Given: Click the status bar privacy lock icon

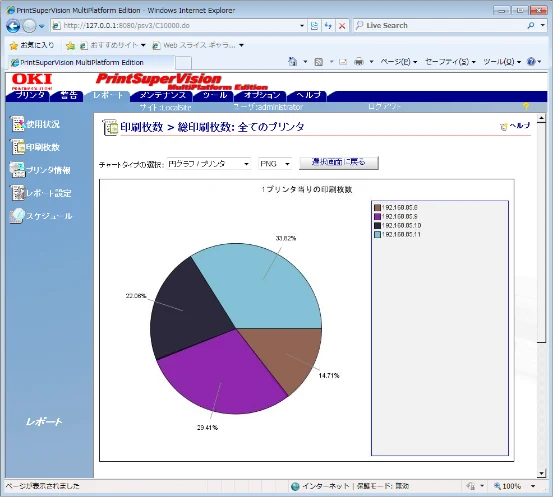Looking at the screenshot, I should tap(470, 486).
